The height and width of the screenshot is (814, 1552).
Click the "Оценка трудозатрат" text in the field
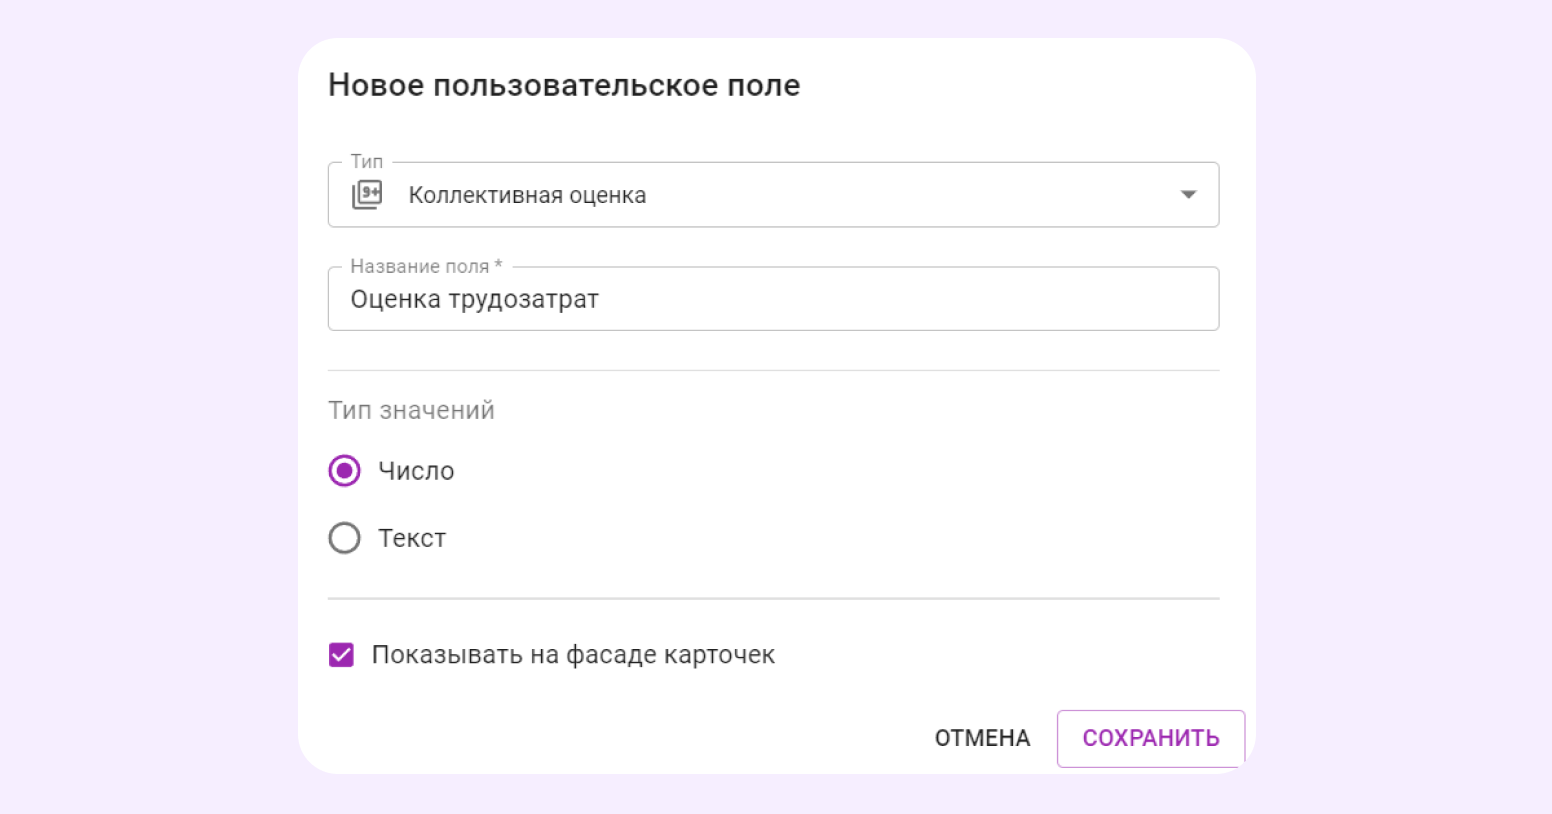click(474, 299)
